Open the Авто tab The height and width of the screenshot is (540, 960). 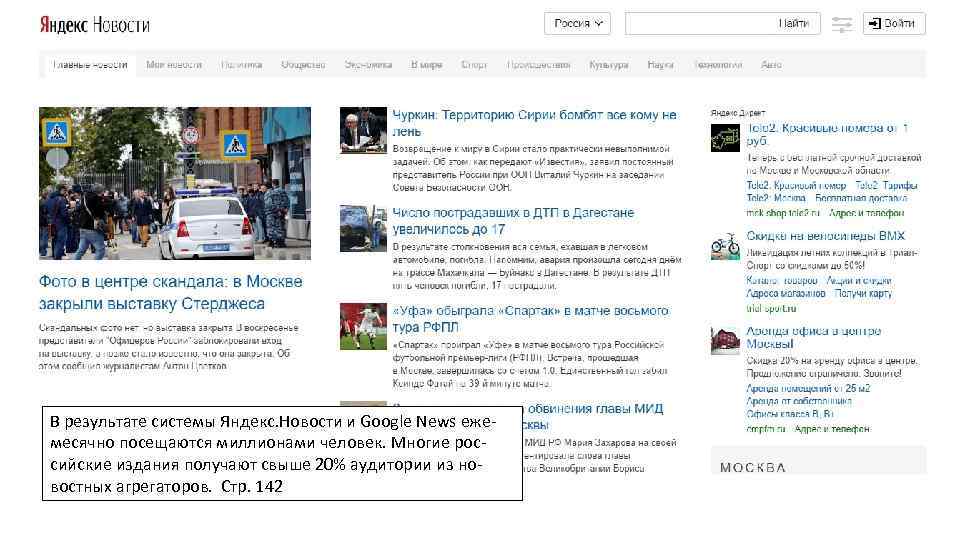point(771,65)
